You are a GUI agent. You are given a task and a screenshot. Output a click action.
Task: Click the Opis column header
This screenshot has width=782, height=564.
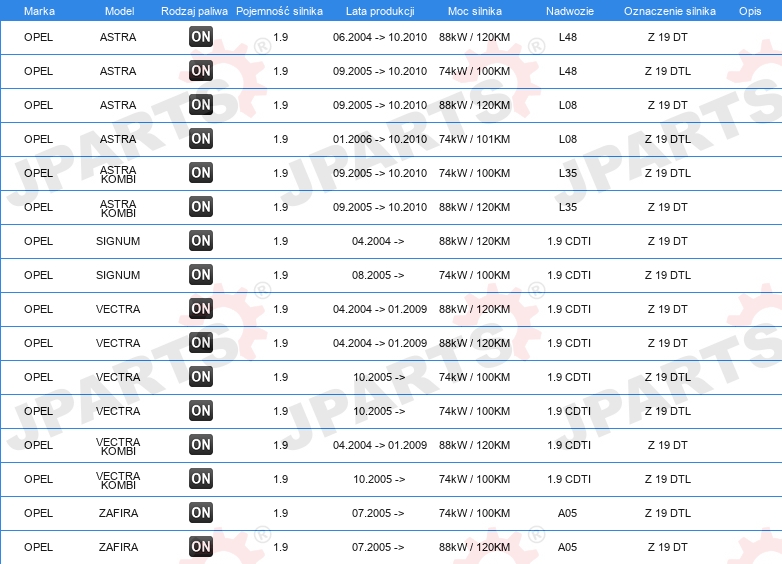[750, 11]
